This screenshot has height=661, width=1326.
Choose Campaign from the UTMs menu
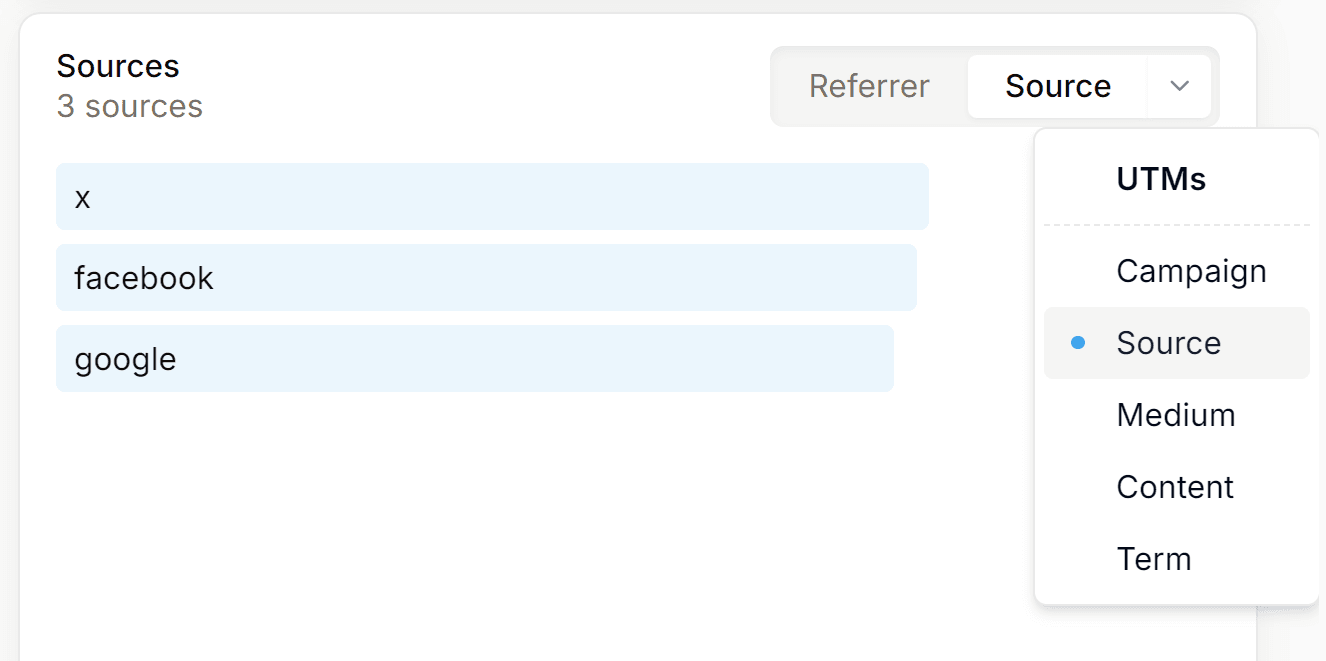[x=1191, y=271]
